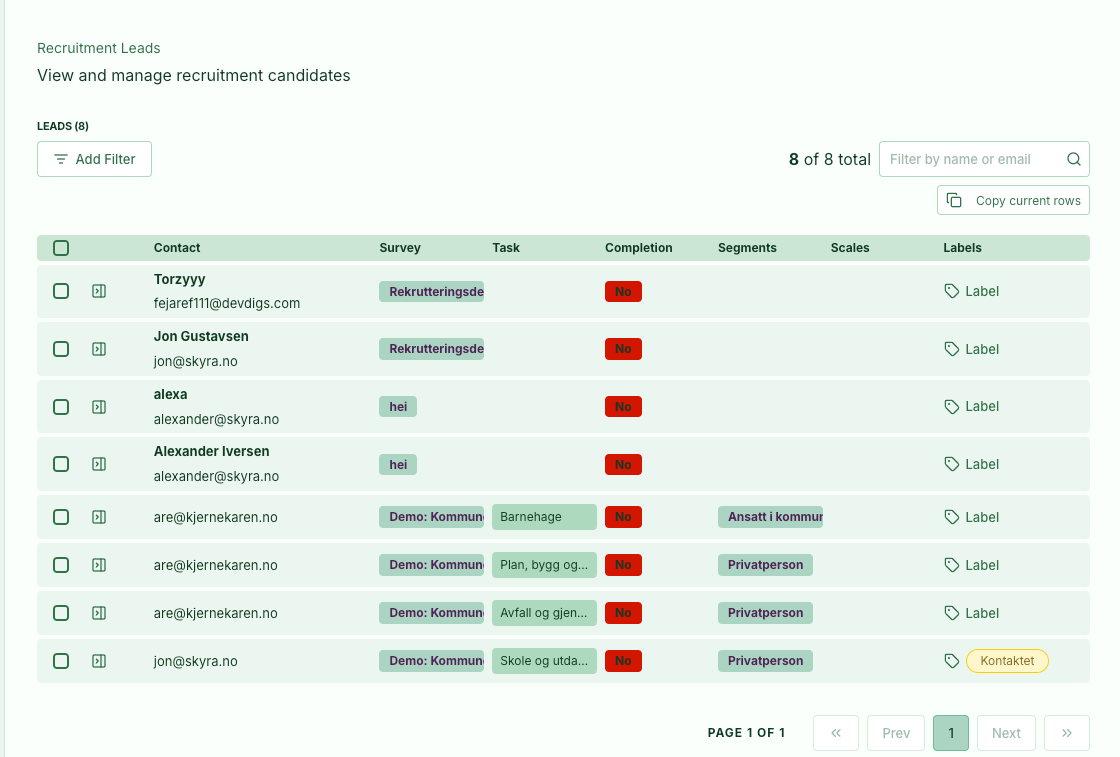
Task: Check the Torzyyy row checkbox
Action: [x=61, y=291]
